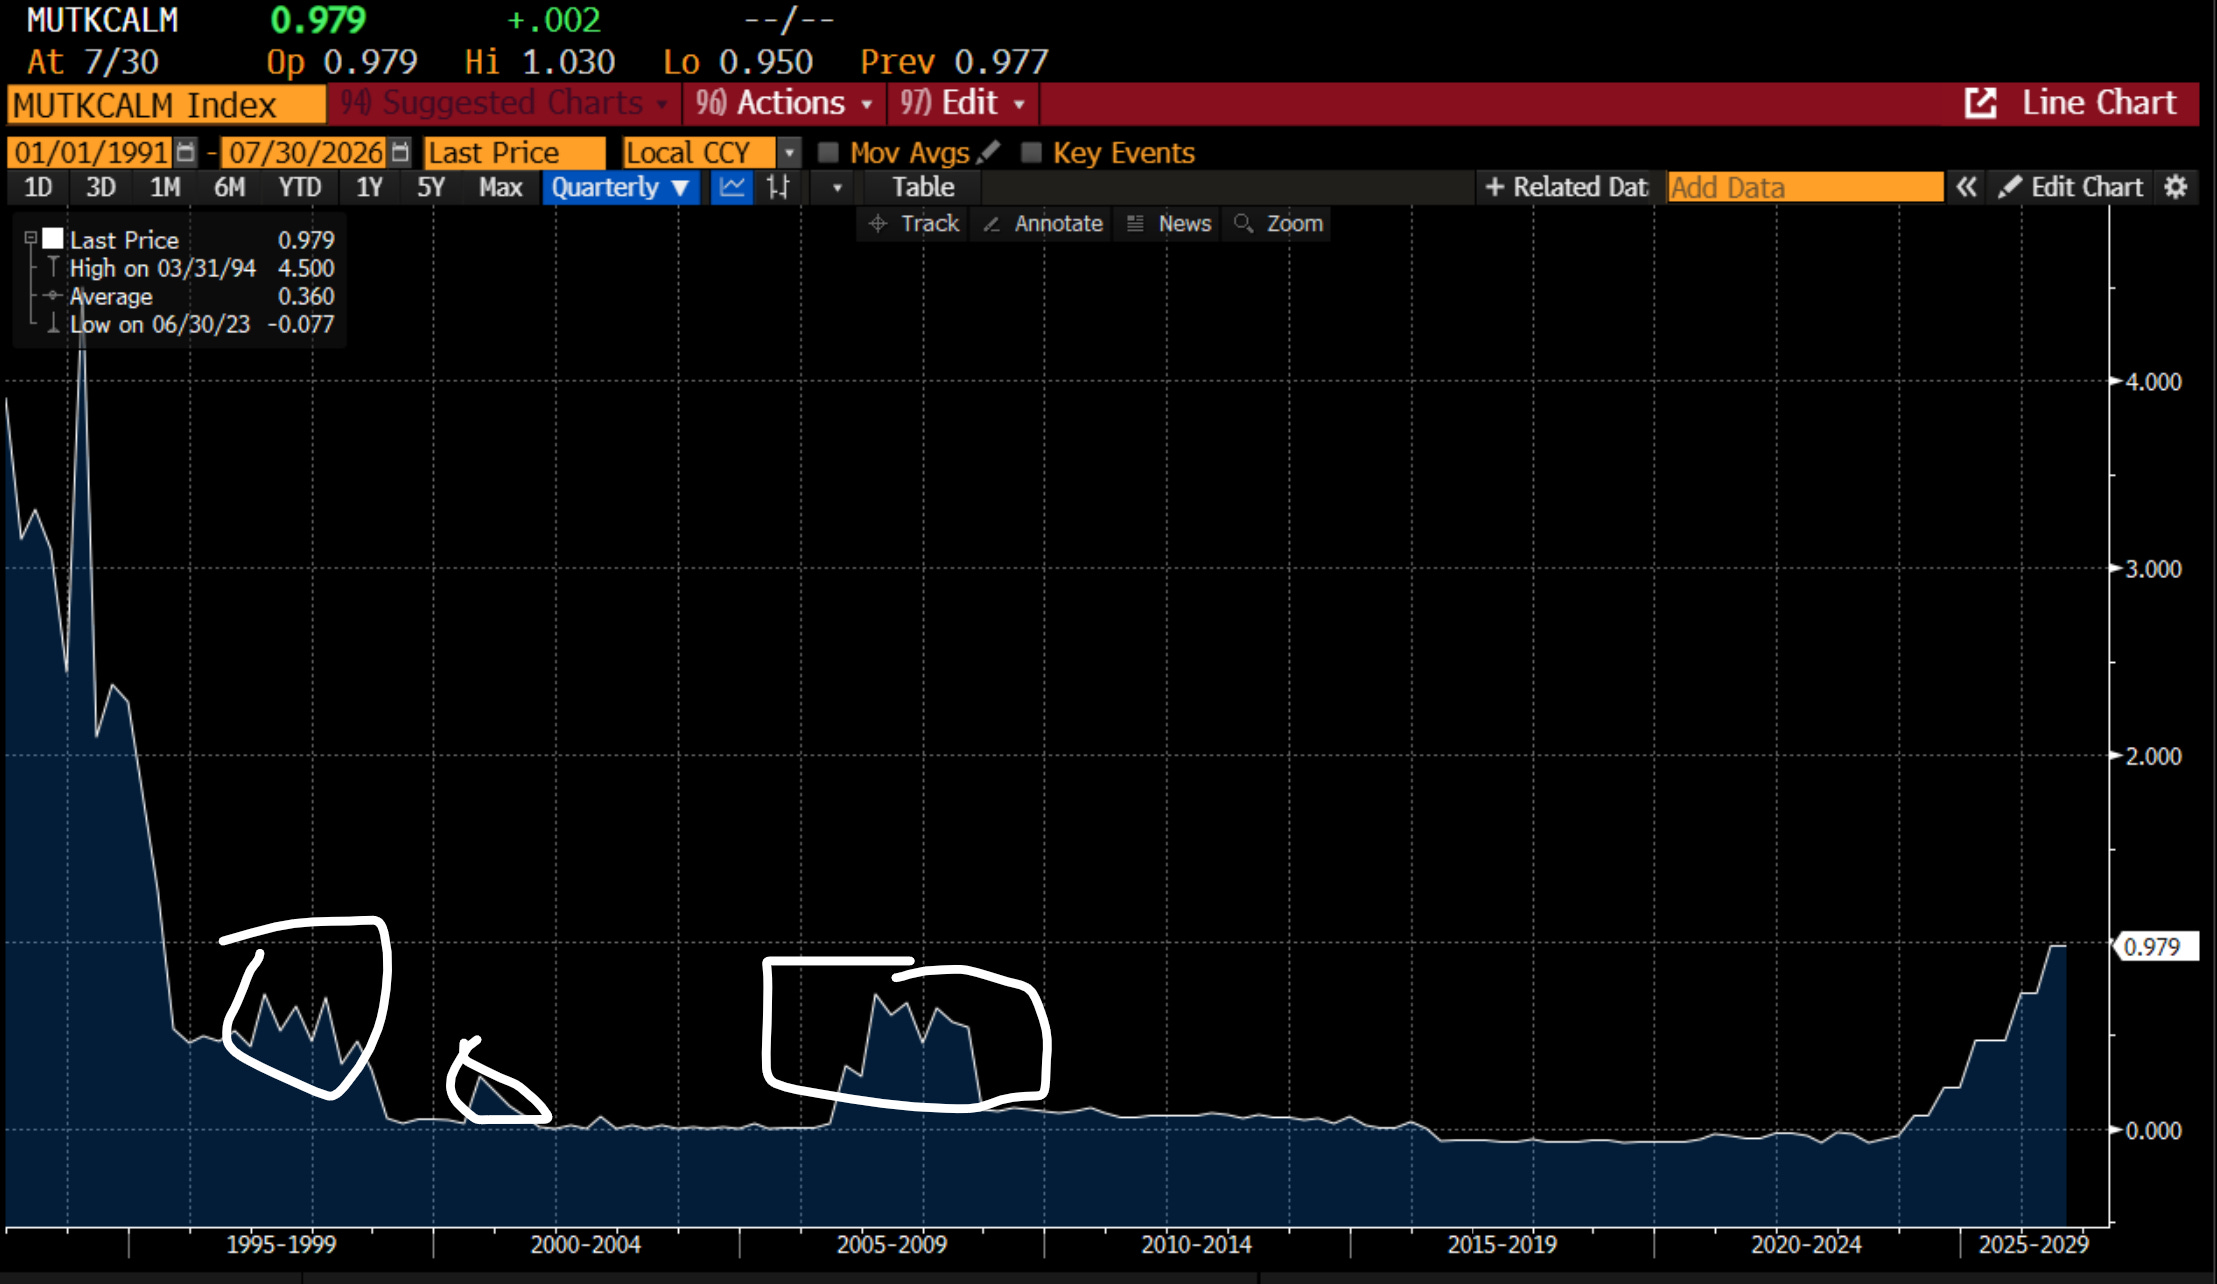Expand the arrow beside Local CCY
Screen dimensions: 2217x1284
tap(789, 153)
